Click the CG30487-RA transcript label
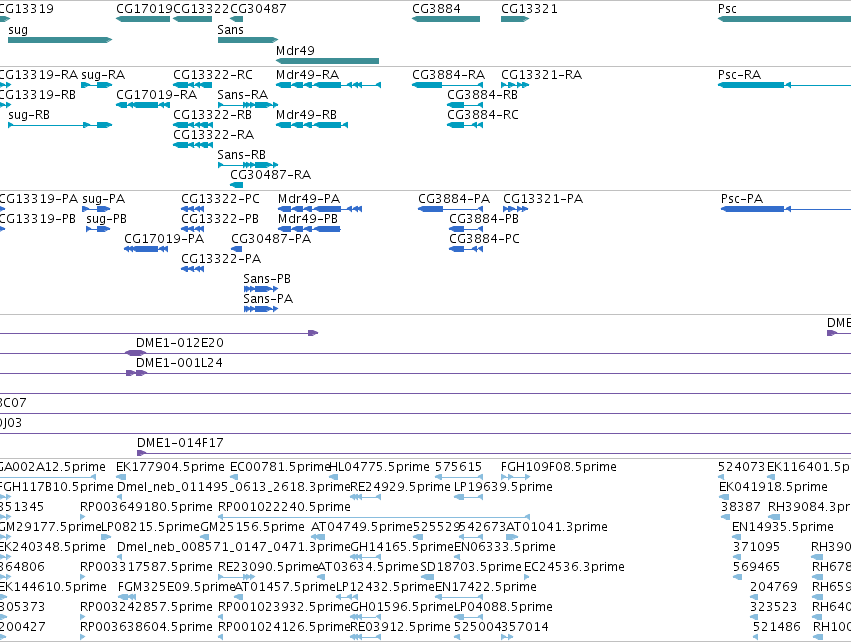Screen dimensions: 851x642 pyautogui.click(x=271, y=175)
